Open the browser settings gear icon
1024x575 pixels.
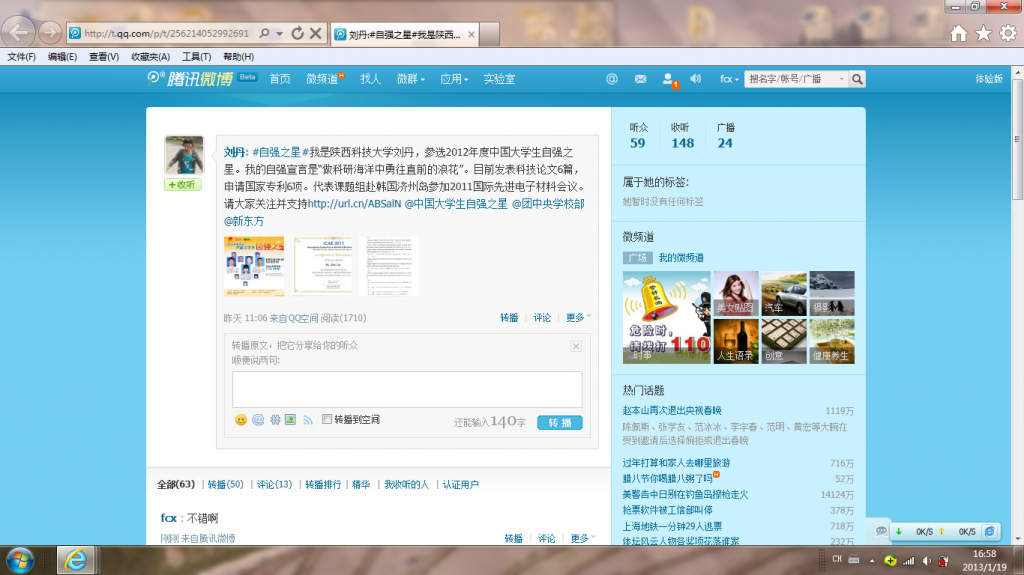point(1008,33)
